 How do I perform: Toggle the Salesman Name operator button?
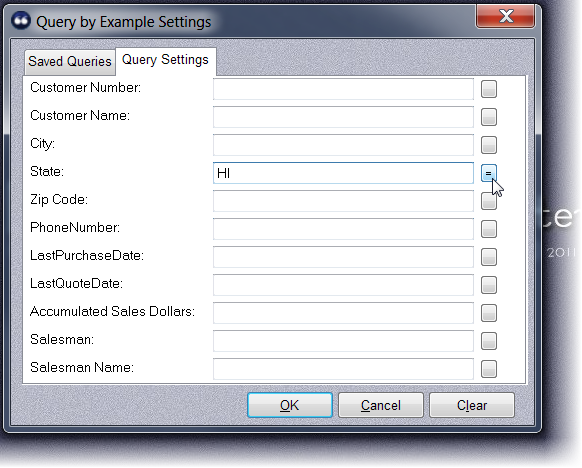pyautogui.click(x=488, y=369)
